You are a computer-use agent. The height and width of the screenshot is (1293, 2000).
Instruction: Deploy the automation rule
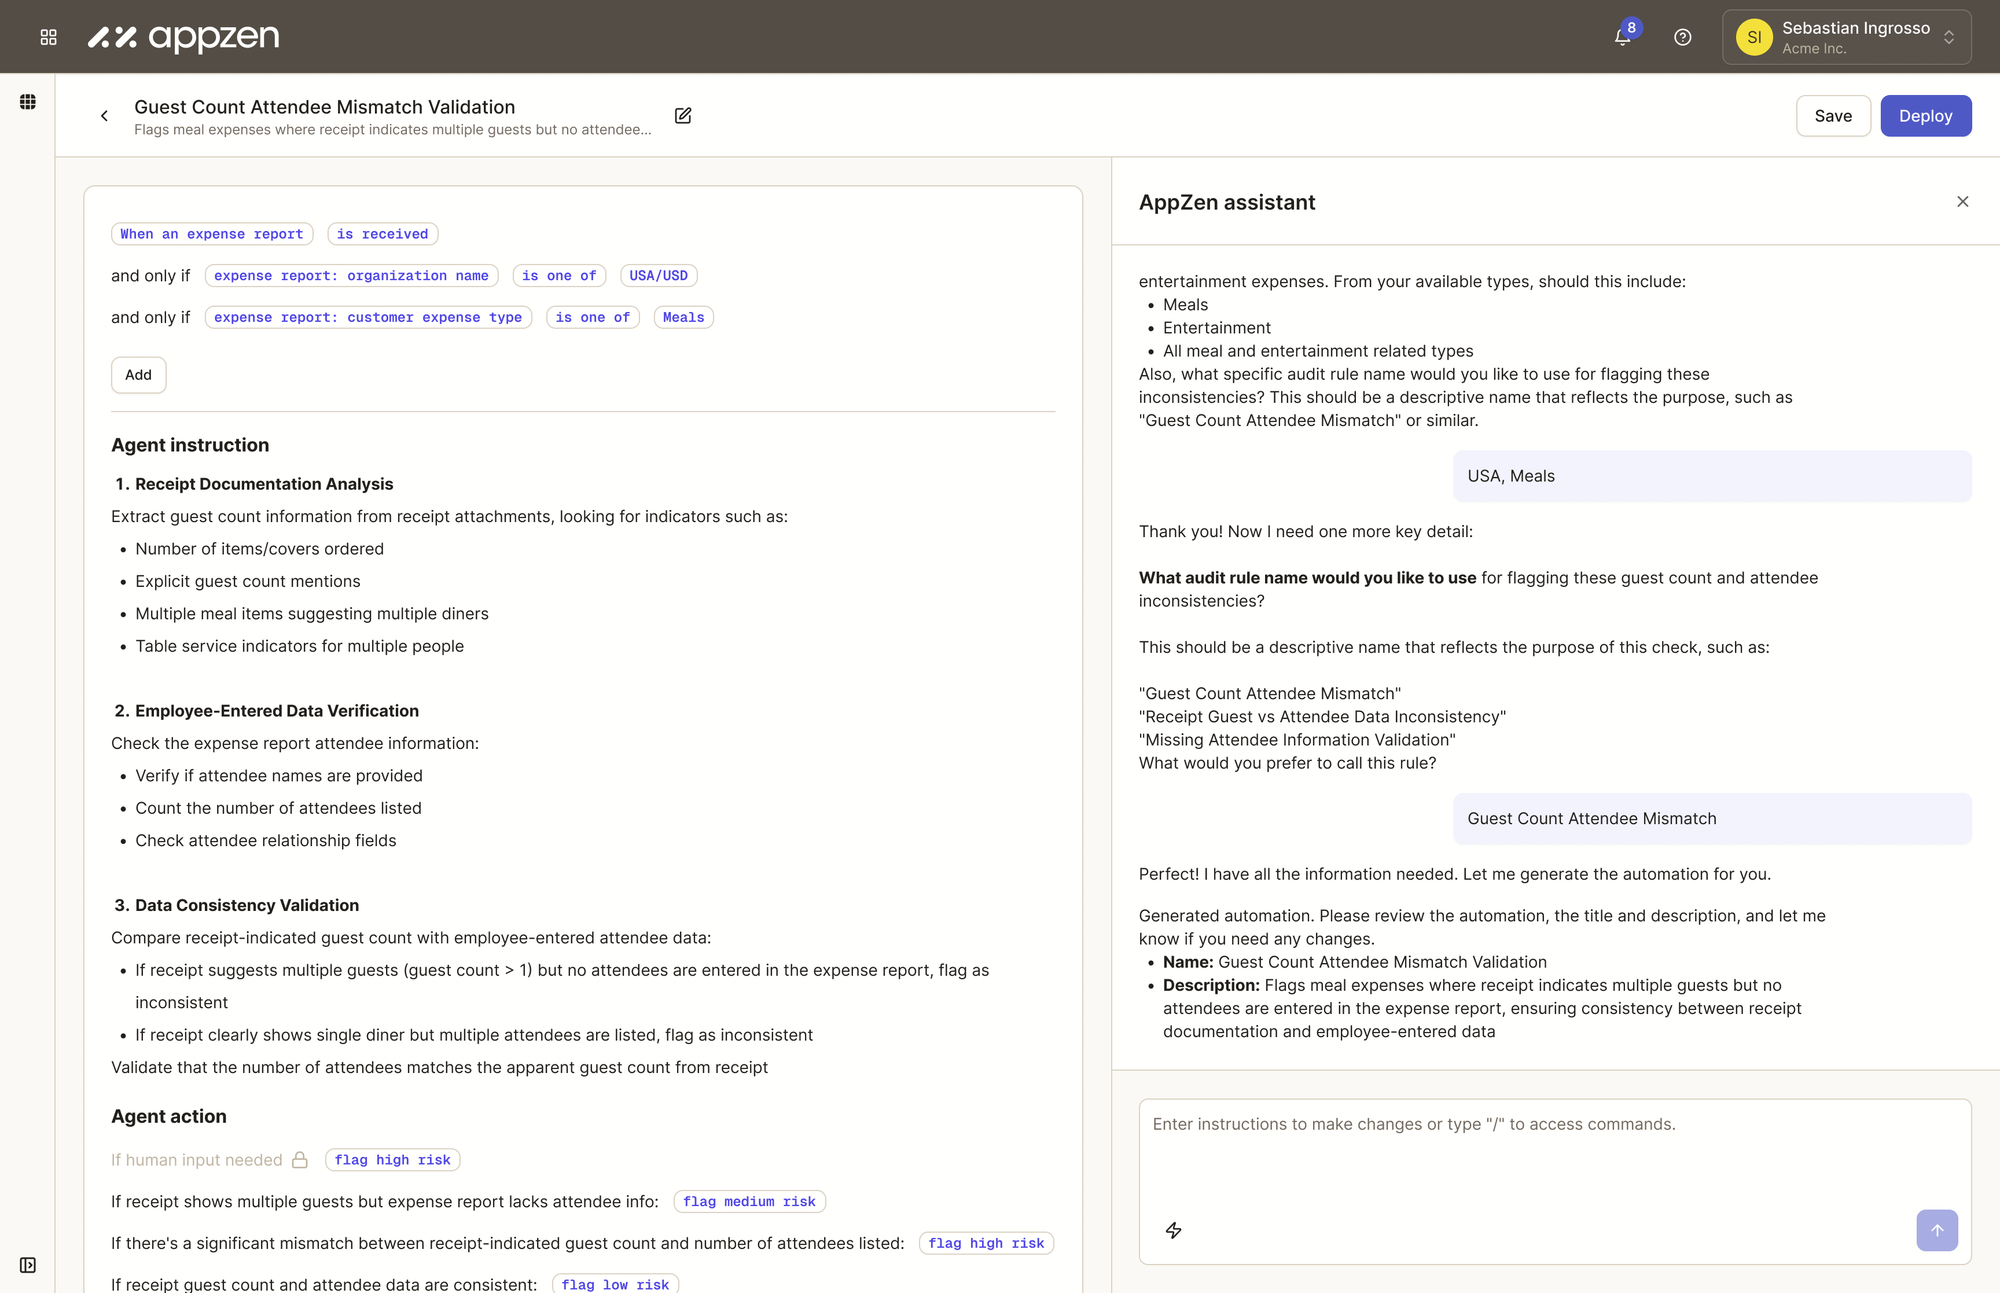click(1925, 116)
